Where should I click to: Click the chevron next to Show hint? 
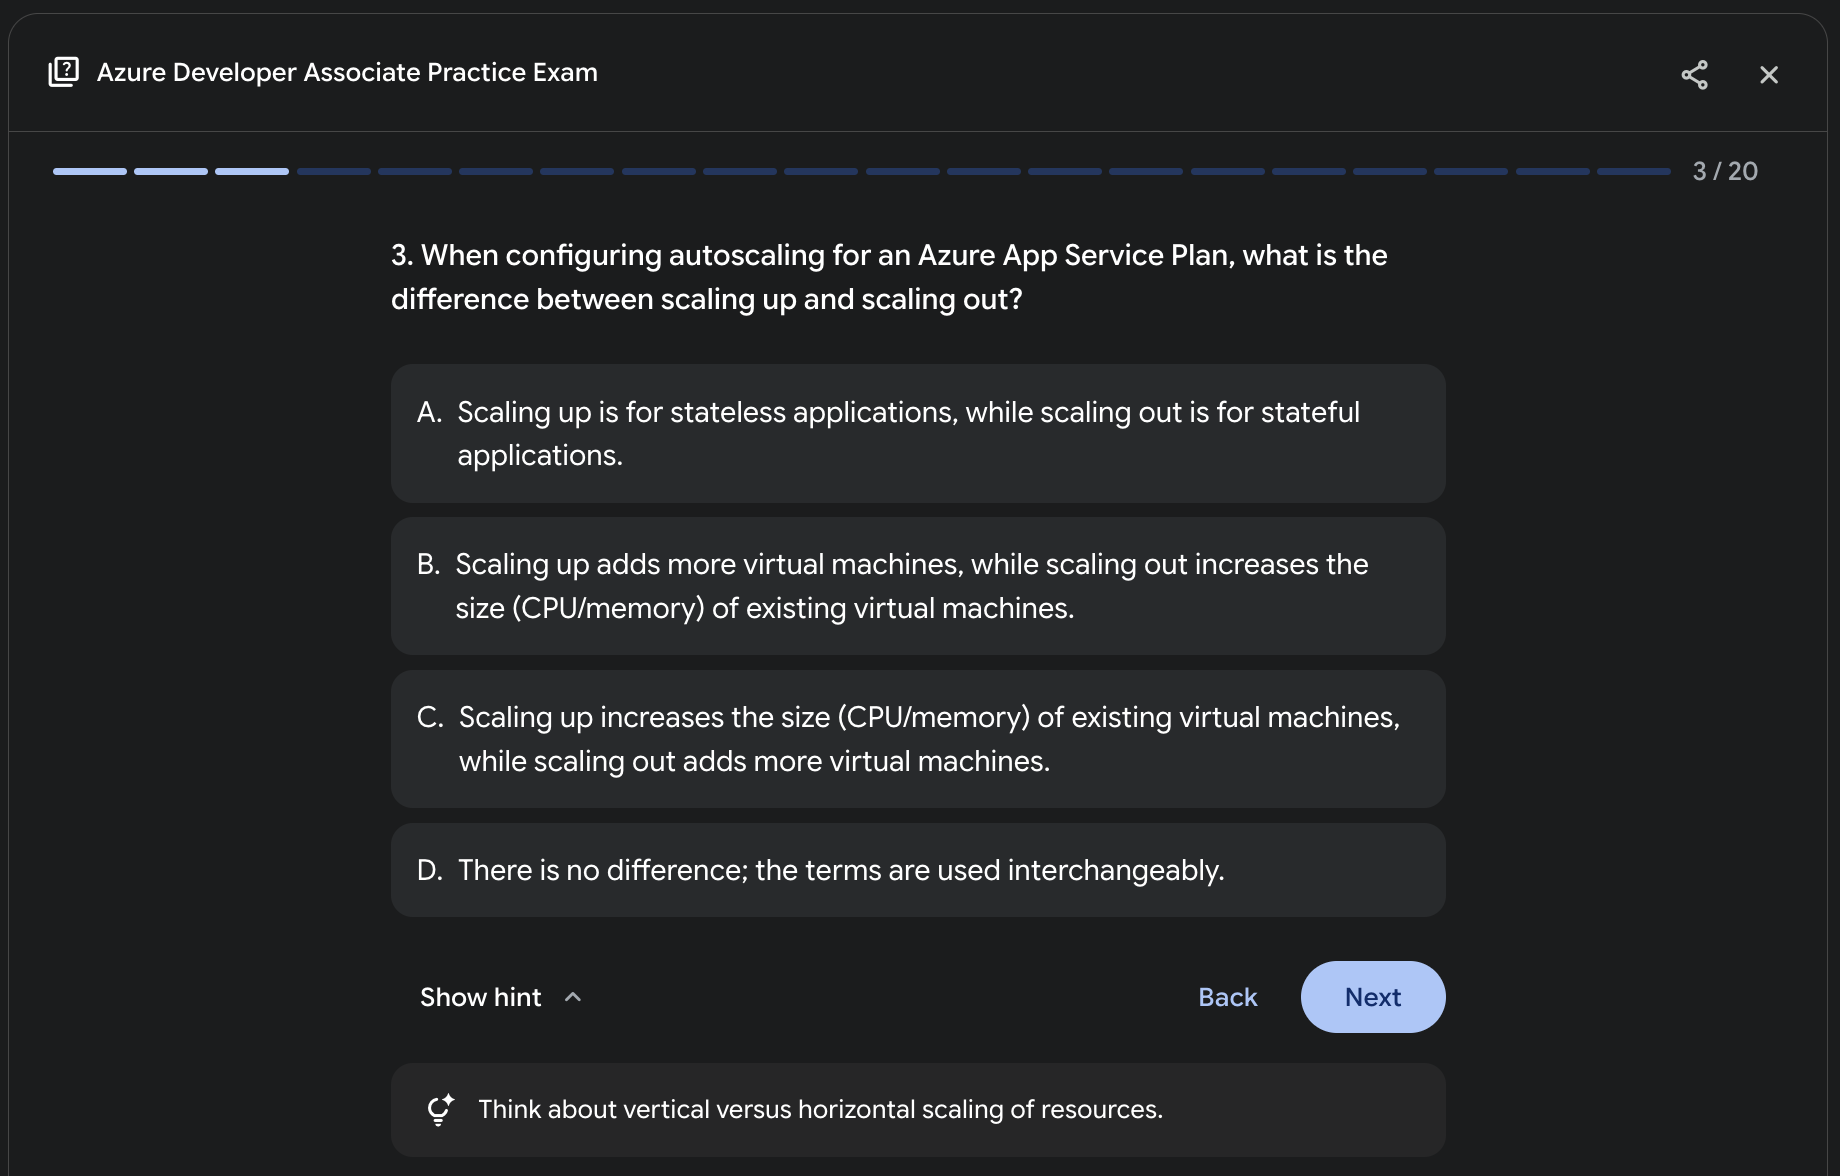[x=573, y=997]
